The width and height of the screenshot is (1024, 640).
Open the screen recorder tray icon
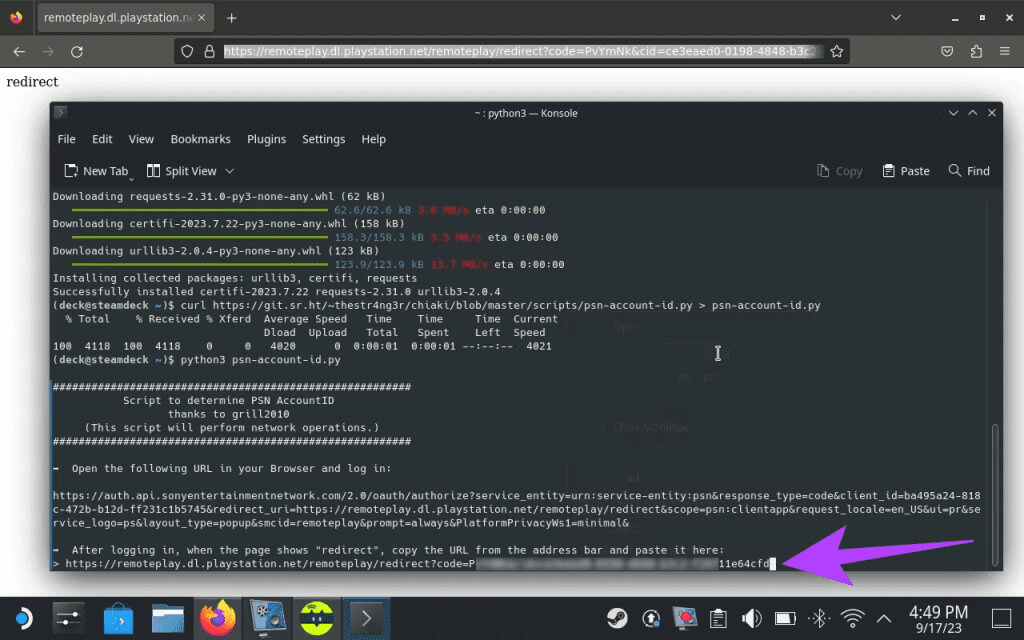684,618
